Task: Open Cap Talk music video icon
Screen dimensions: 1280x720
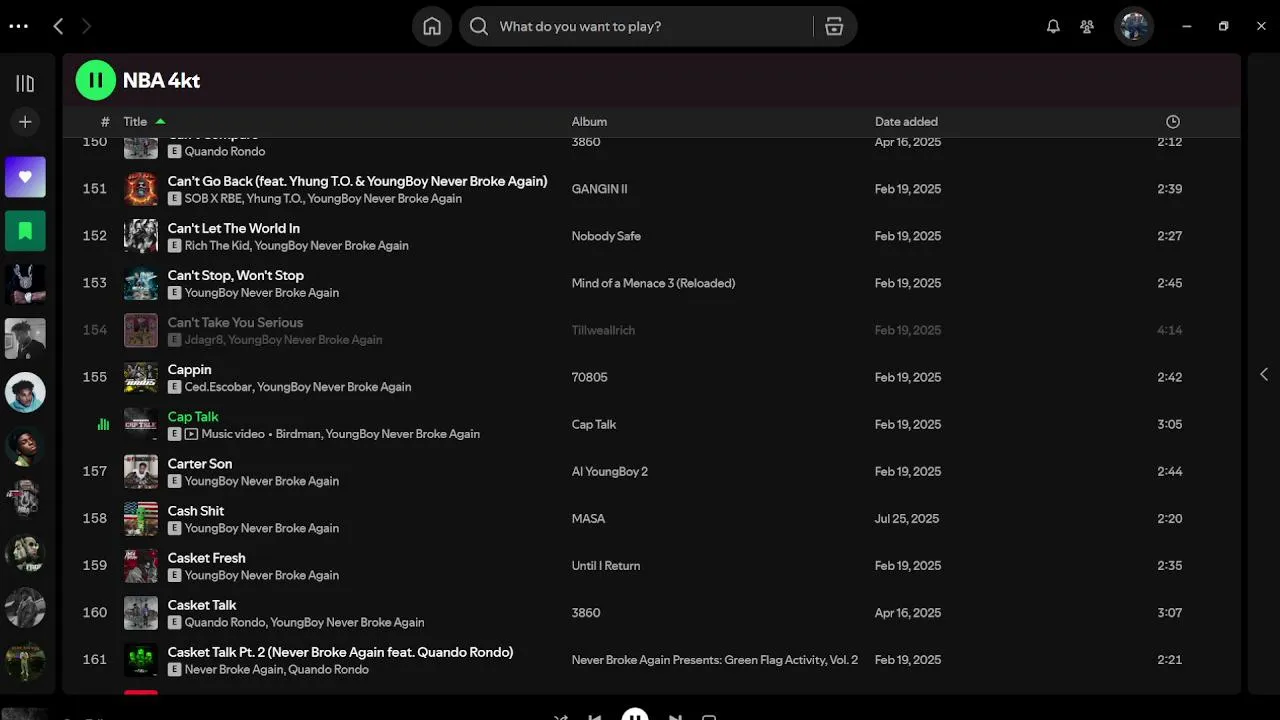Action: tap(192, 434)
